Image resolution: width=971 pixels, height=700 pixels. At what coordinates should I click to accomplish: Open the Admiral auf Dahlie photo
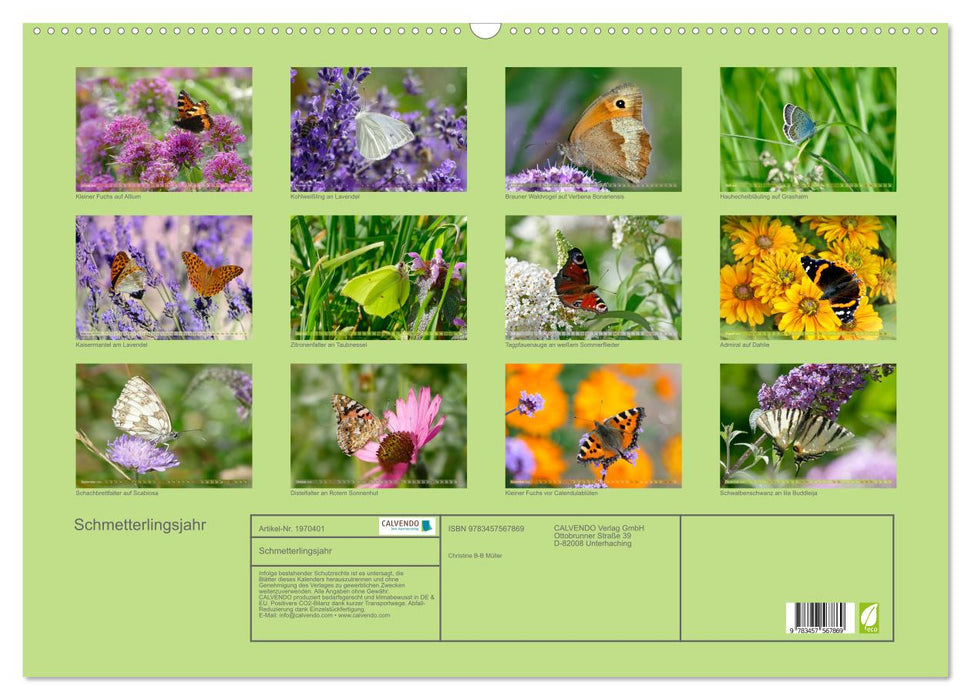tap(808, 277)
